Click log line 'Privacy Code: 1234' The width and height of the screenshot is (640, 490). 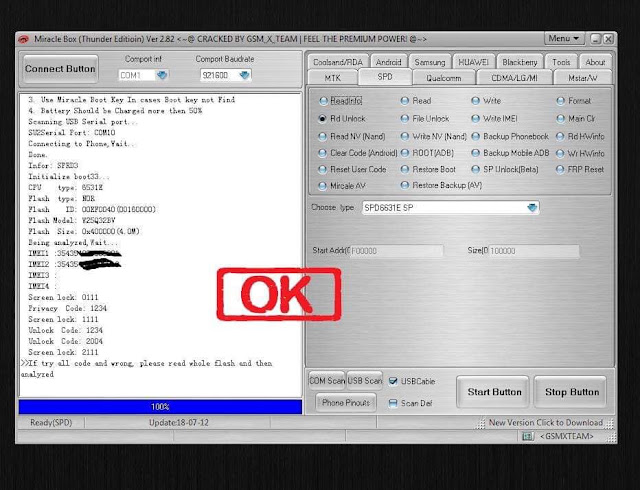(67, 308)
